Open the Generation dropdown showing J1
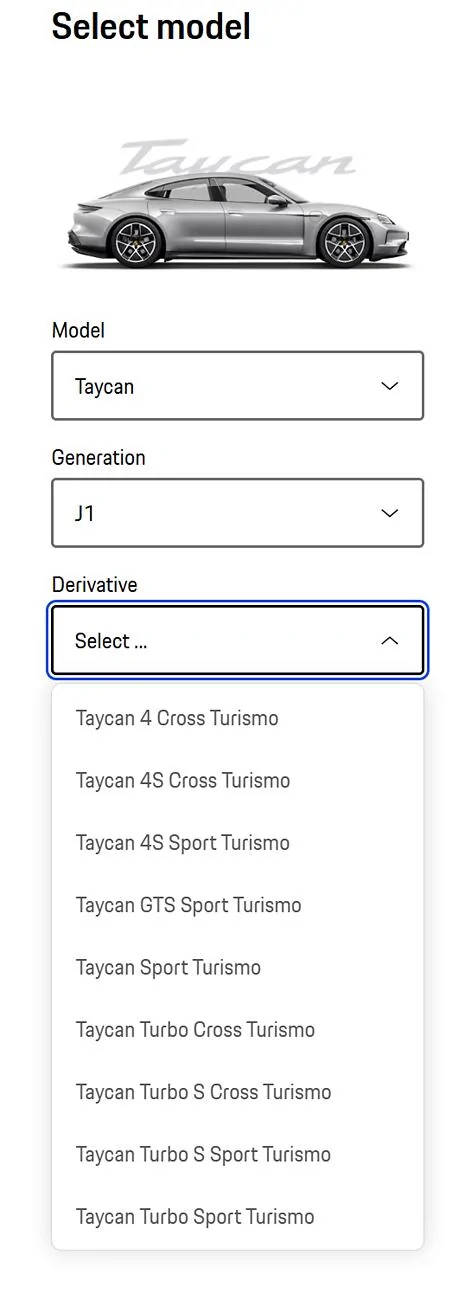465x1300 pixels. [238, 513]
